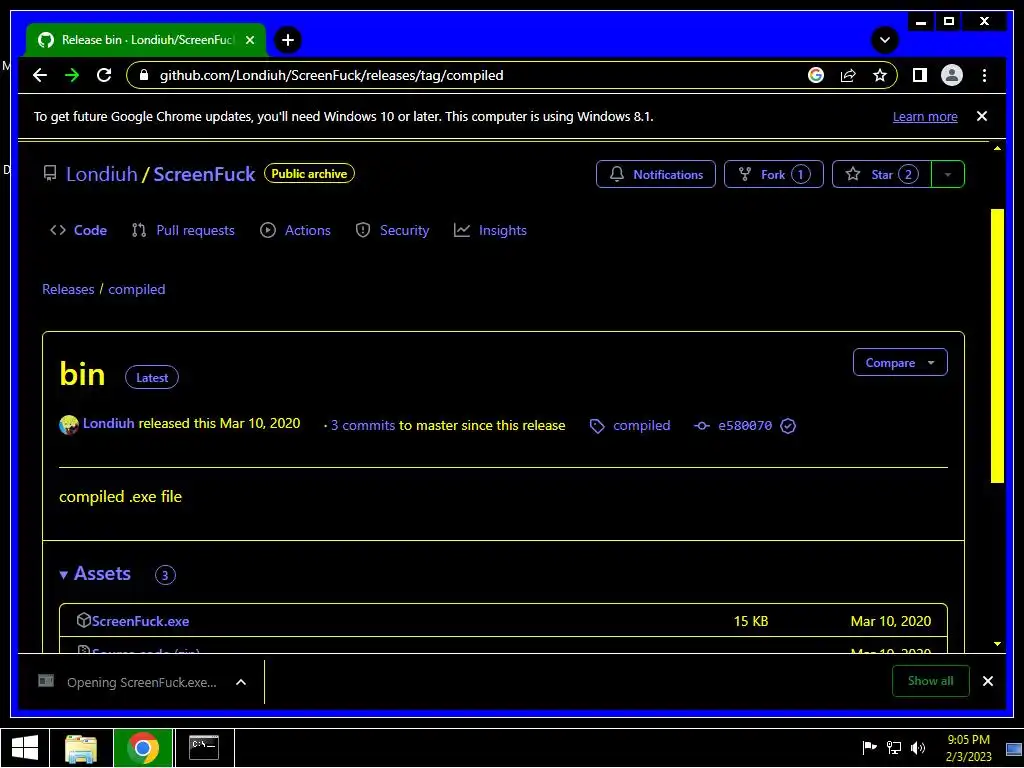Close the downloads bar
1024x768 pixels.
[987, 680]
